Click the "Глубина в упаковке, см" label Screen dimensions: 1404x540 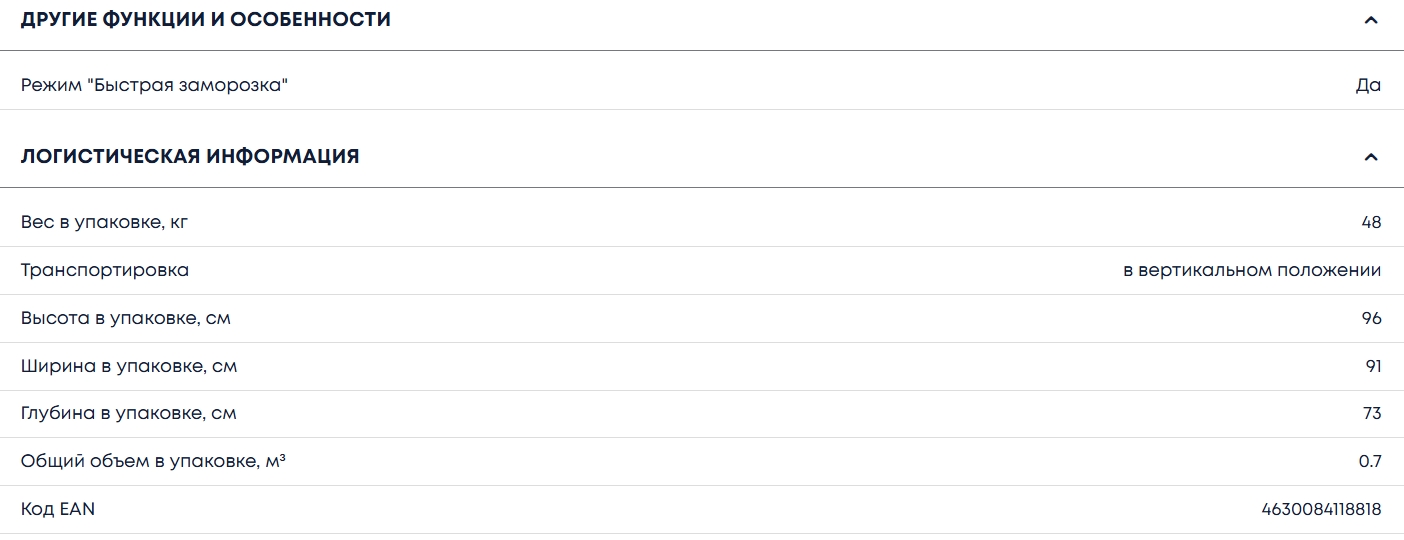click(129, 414)
